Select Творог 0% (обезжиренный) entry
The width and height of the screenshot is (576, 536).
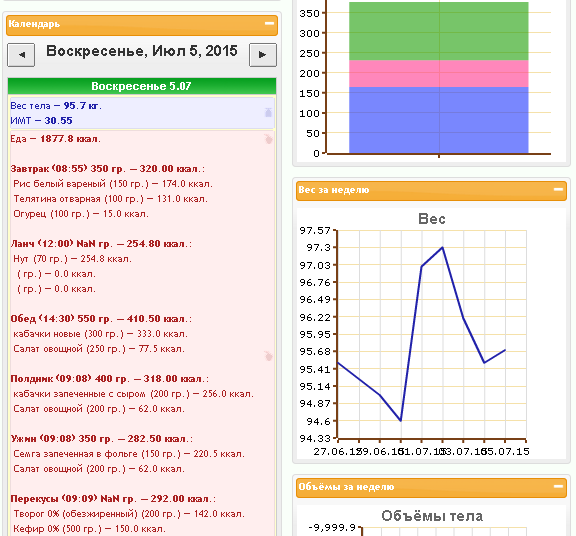(x=129, y=514)
